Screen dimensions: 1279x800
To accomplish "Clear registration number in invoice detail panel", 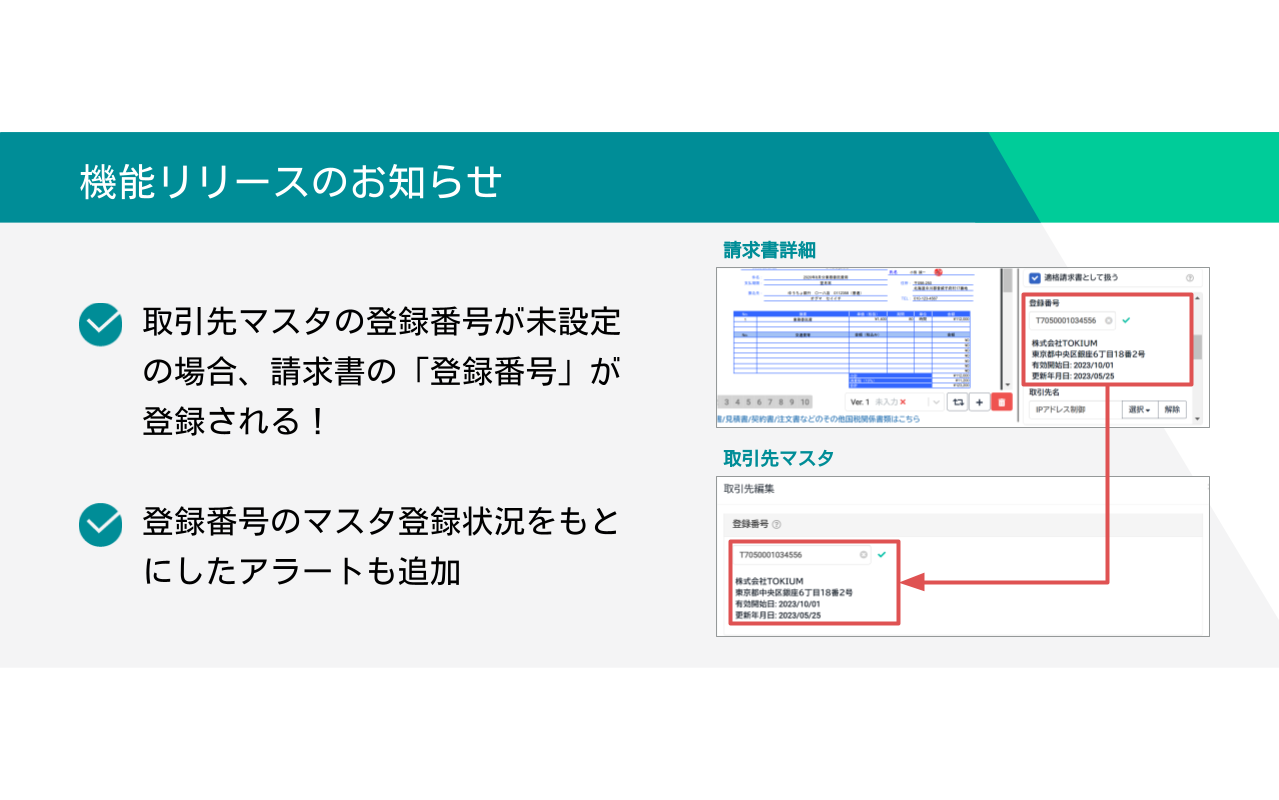I will tap(1108, 321).
